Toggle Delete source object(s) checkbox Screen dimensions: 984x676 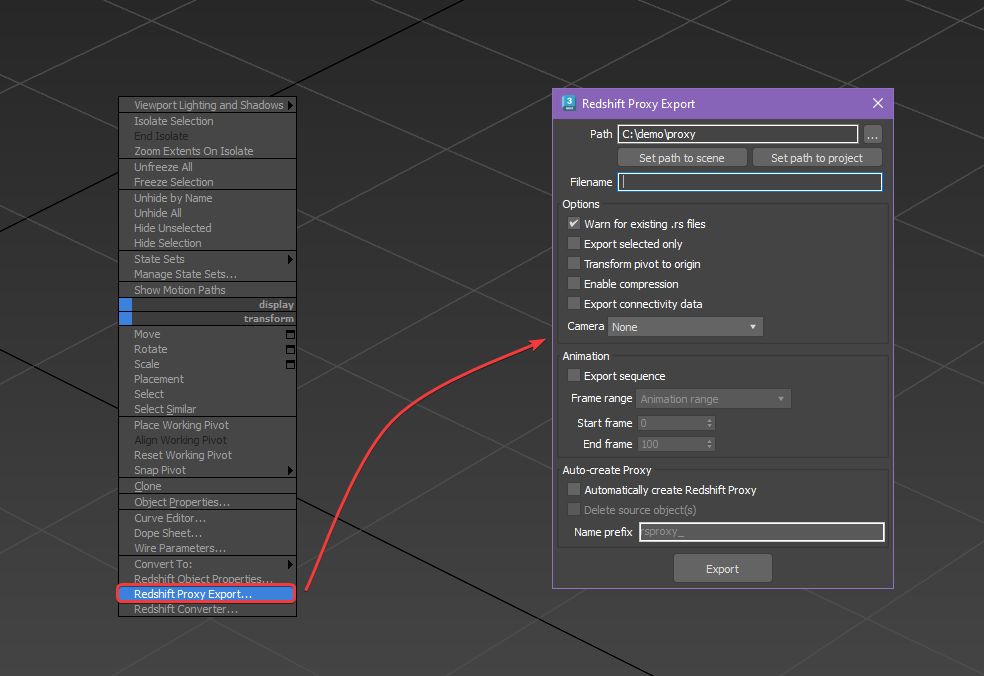[574, 509]
